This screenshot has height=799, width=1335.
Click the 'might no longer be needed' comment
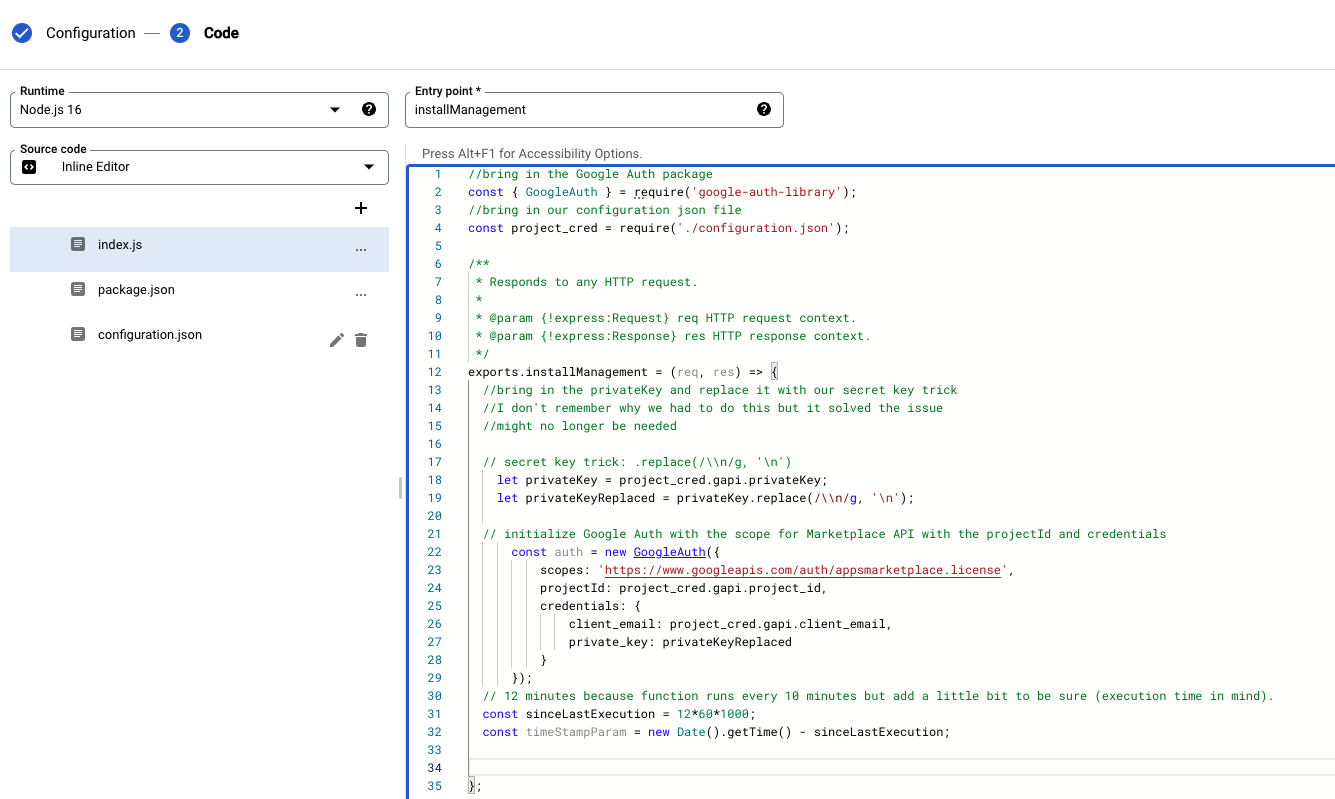pos(580,426)
